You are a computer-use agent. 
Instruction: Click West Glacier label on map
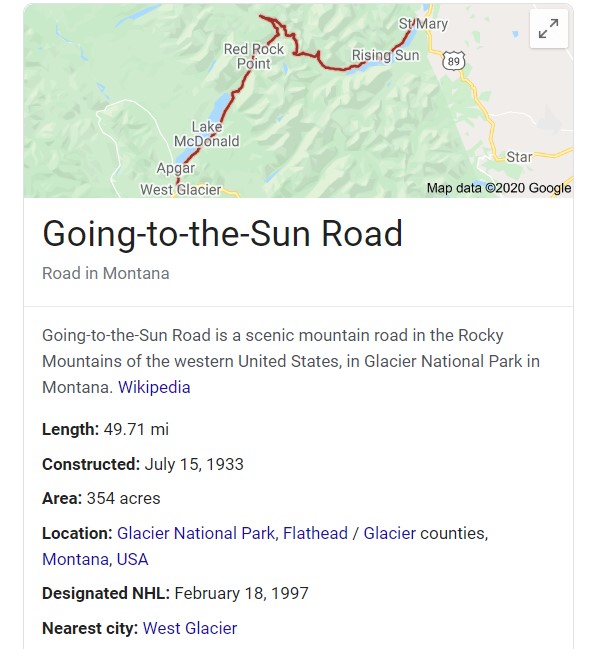[180, 190]
